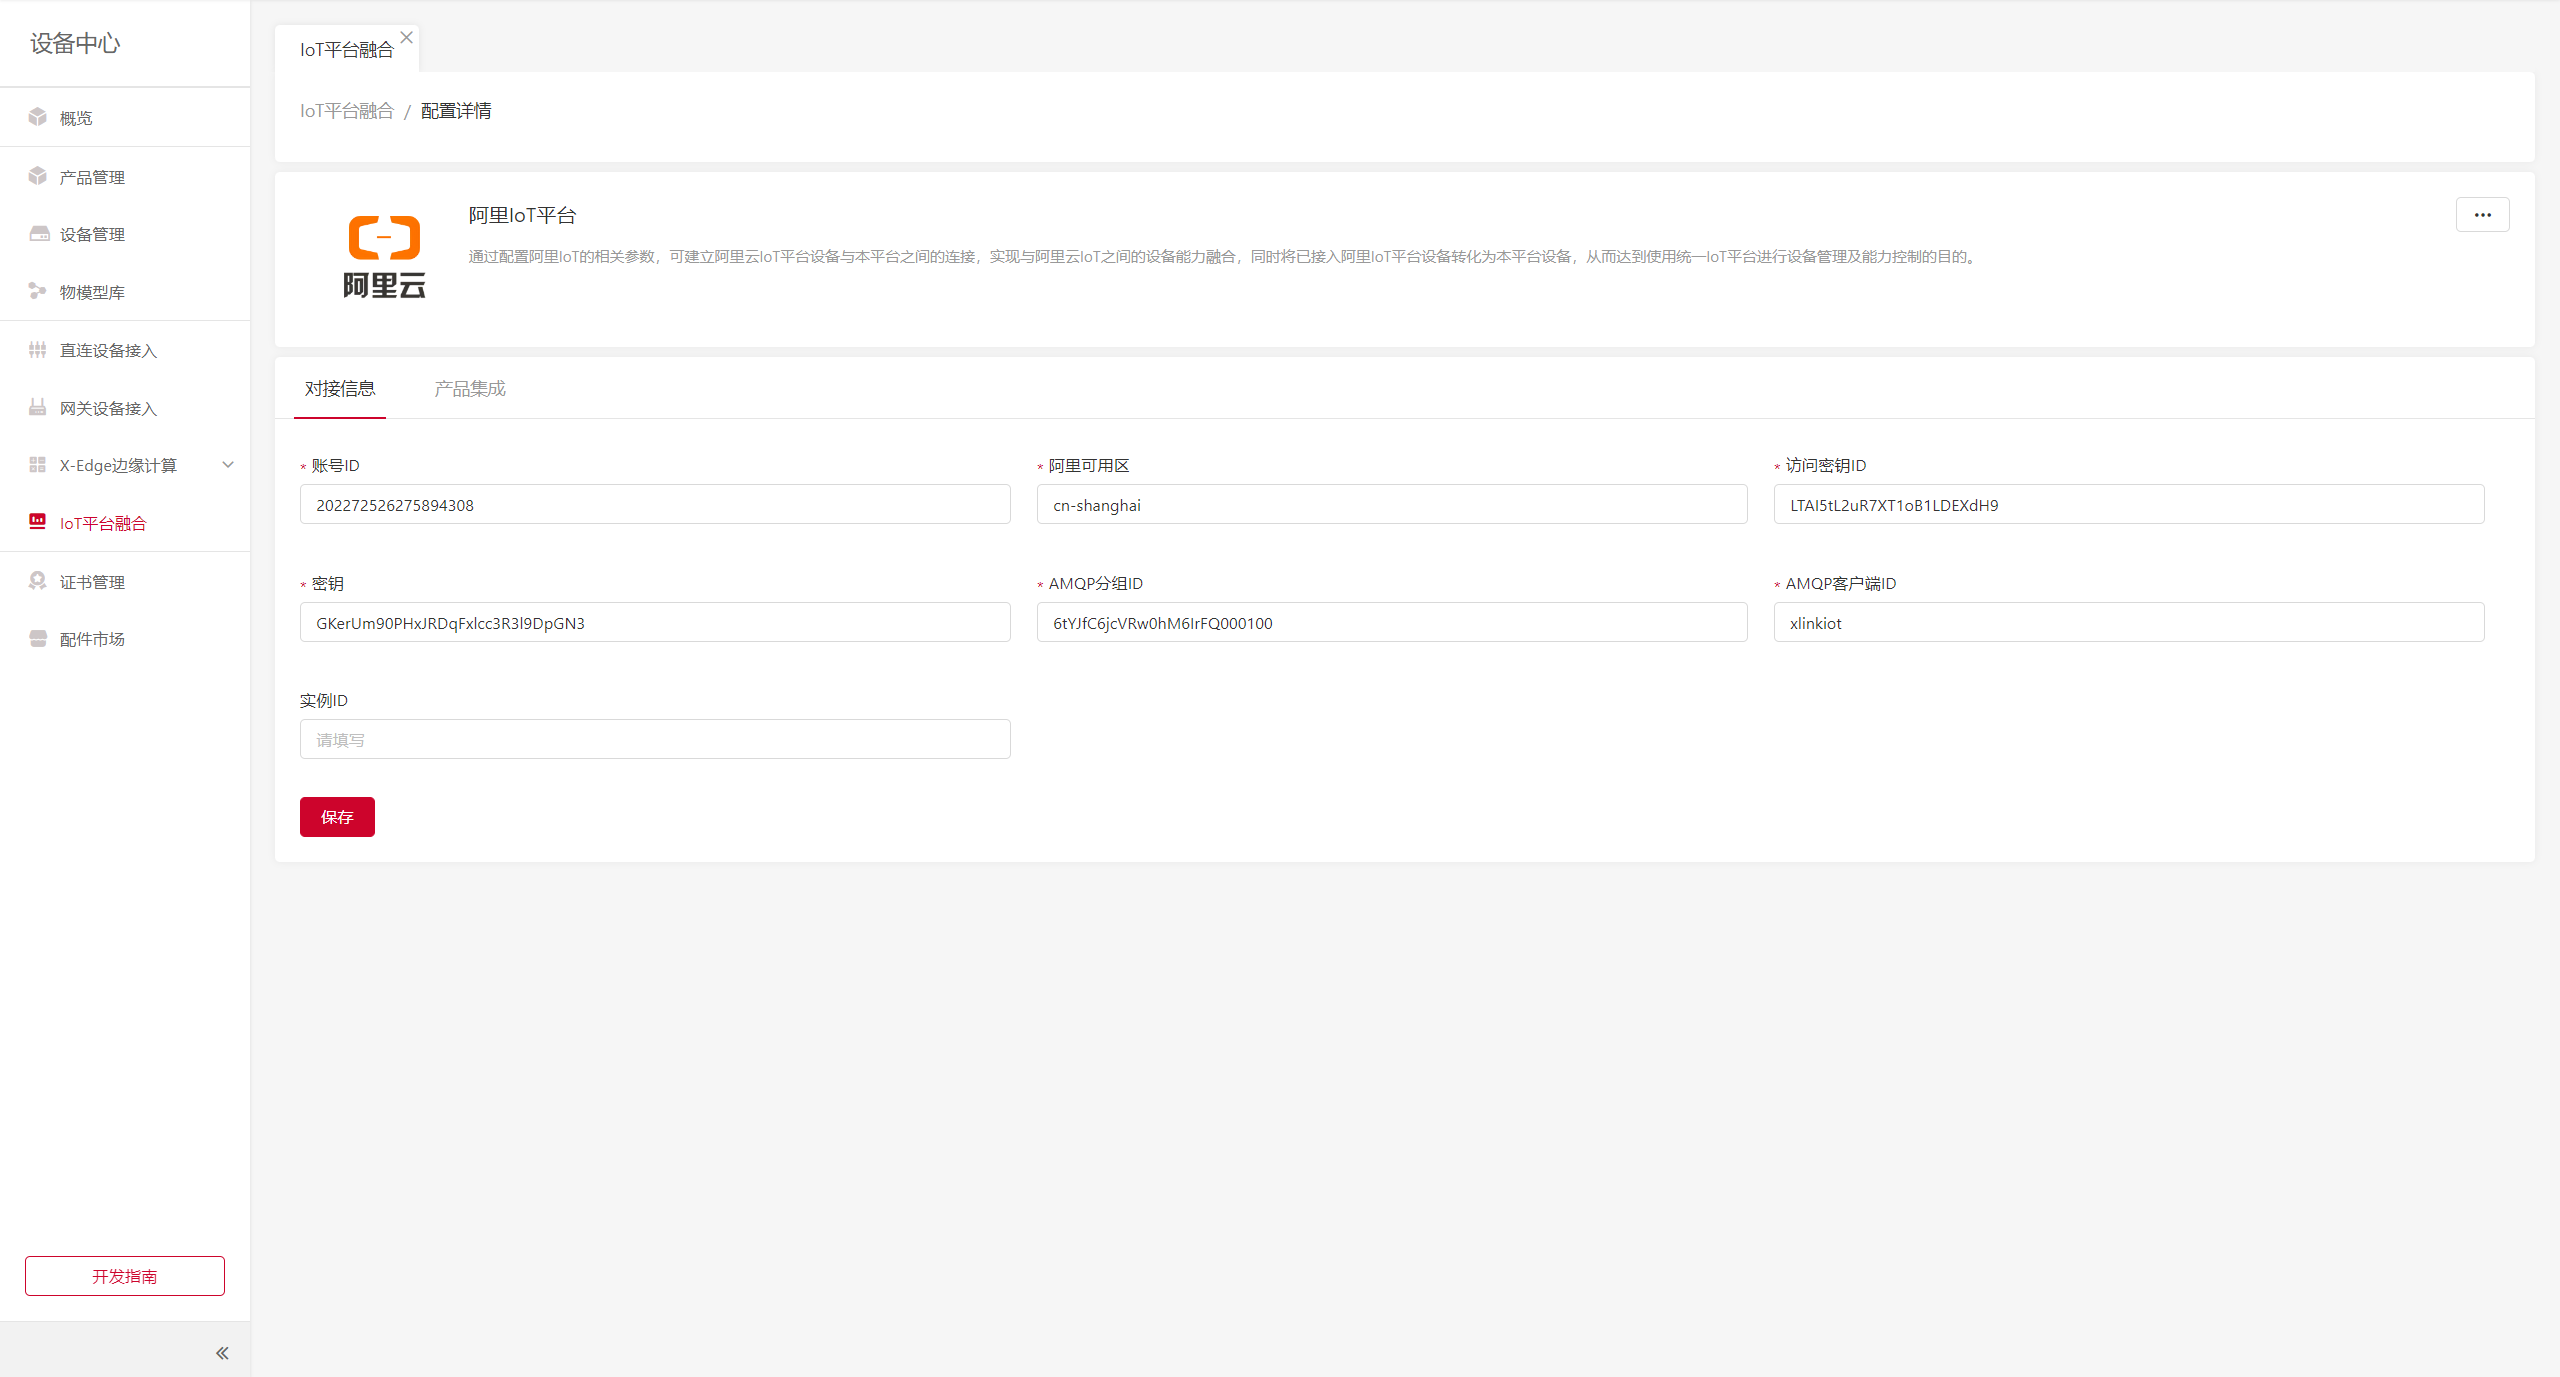The height and width of the screenshot is (1377, 2560).
Task: Focus the AMQP客户端ID field with xlinkiot
Action: point(2128,623)
